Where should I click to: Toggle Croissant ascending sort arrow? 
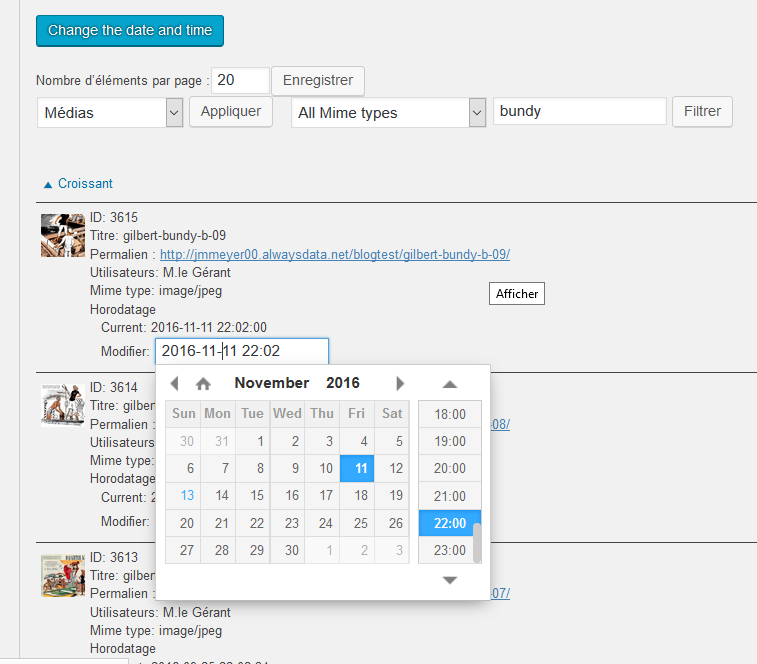(x=48, y=185)
